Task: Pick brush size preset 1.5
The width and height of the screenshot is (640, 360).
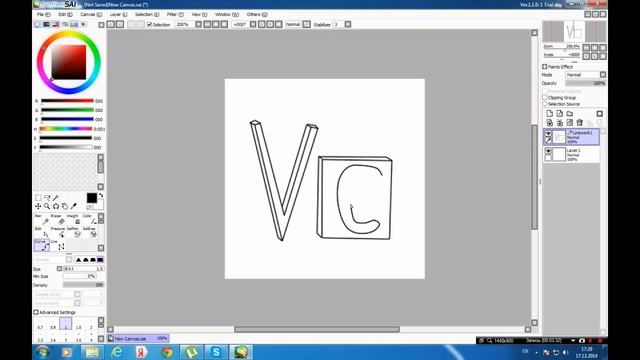Action: click(78, 324)
